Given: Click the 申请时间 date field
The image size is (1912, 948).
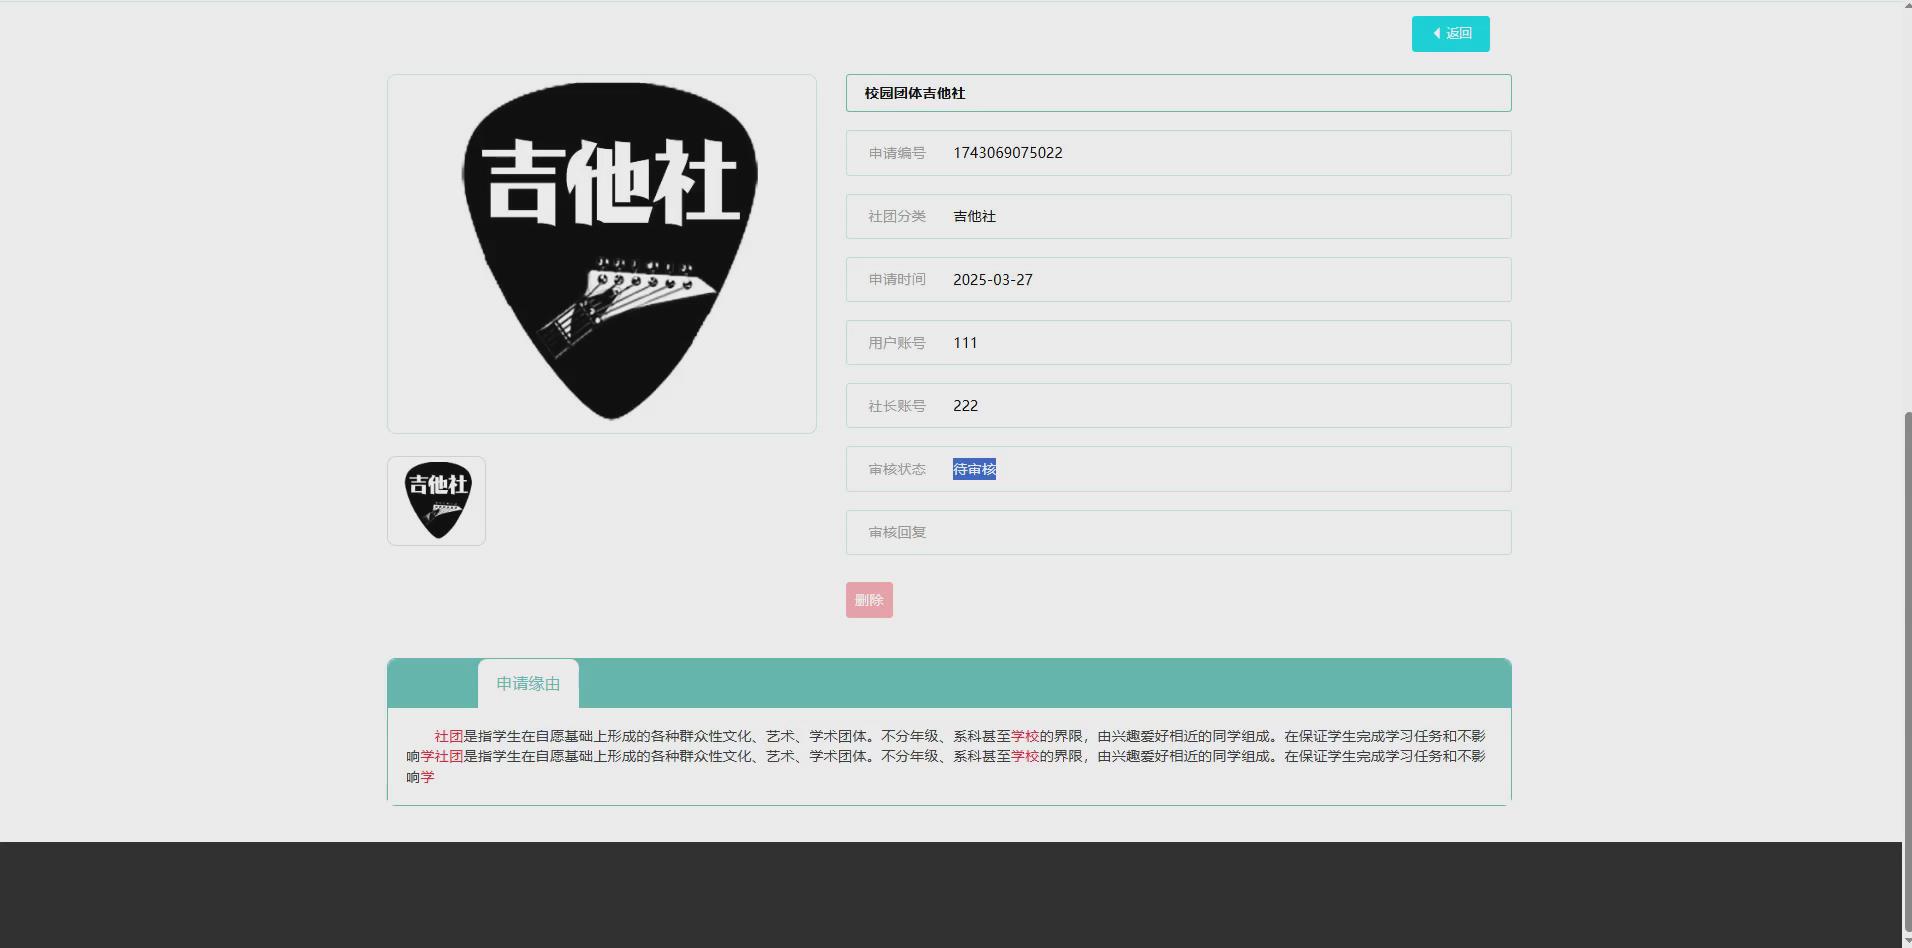Looking at the screenshot, I should pyautogui.click(x=1176, y=279).
